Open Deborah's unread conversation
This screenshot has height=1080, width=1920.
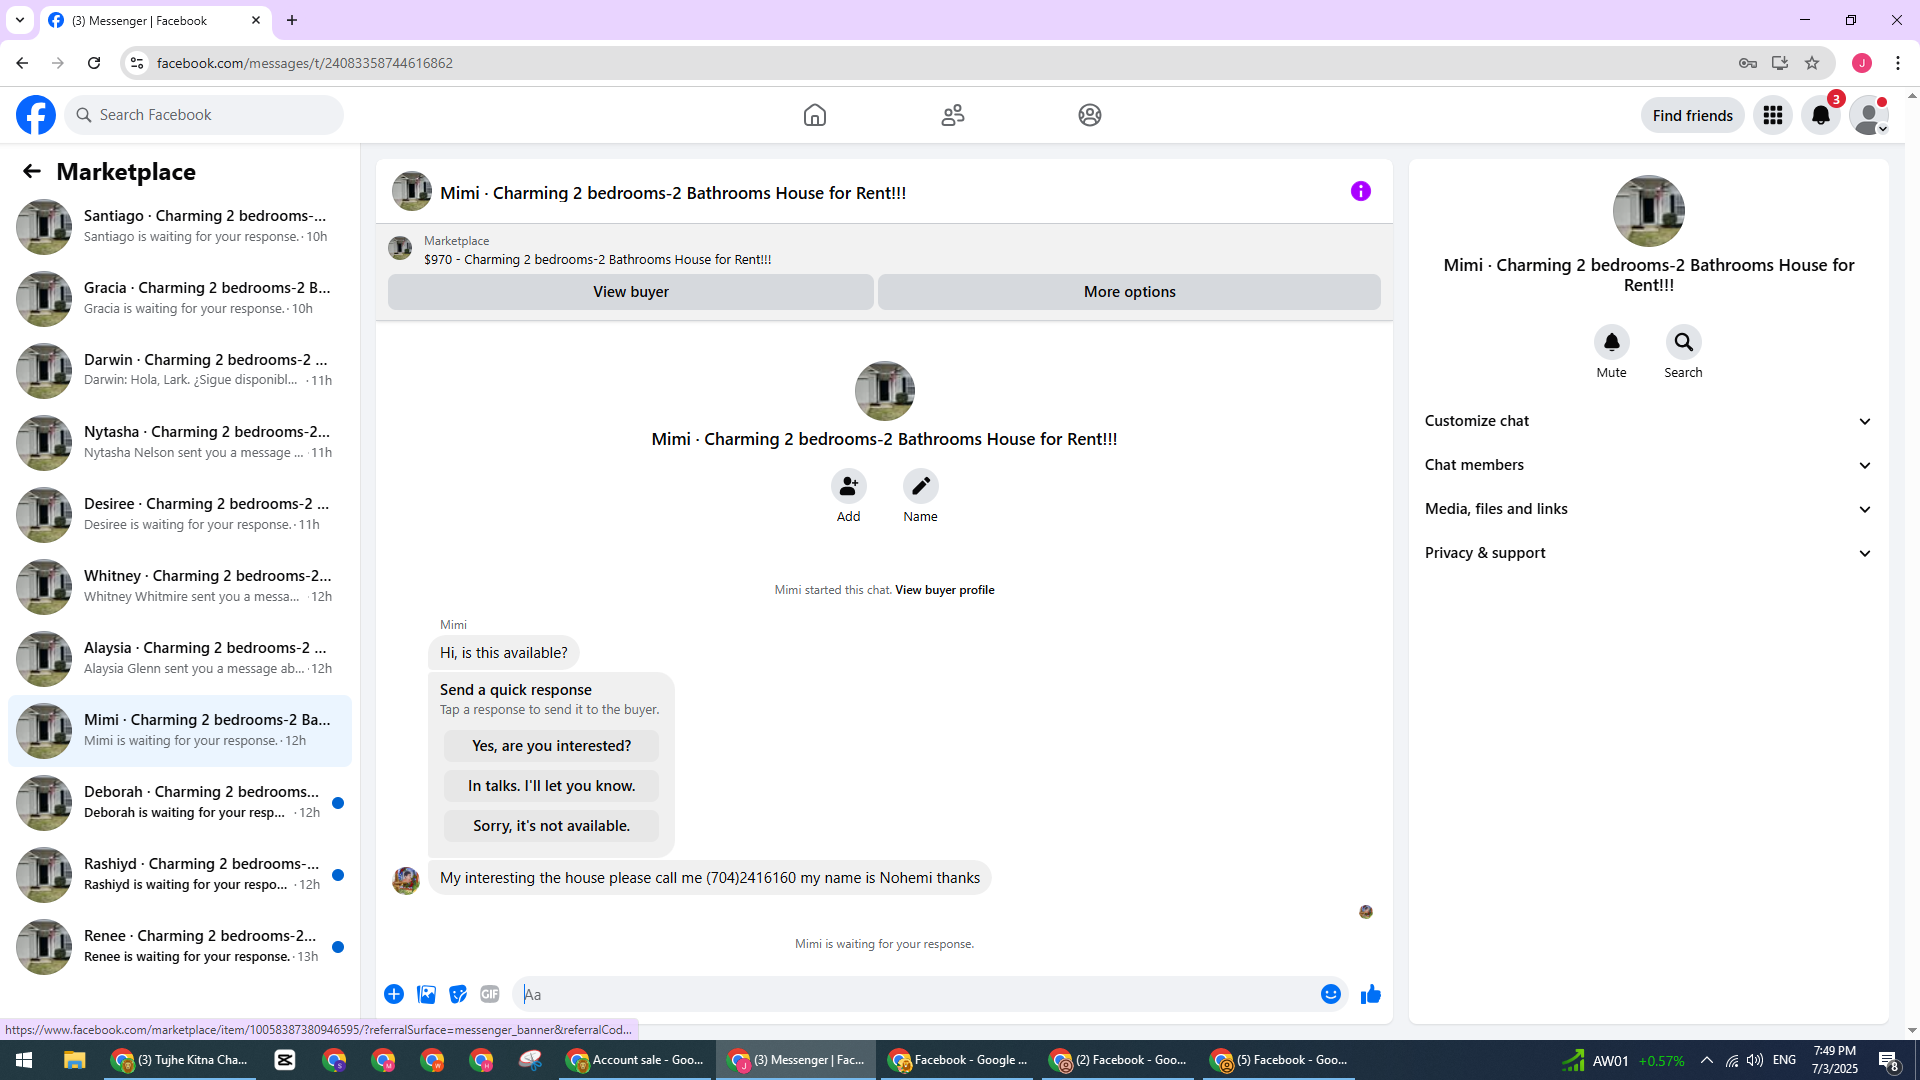tap(180, 802)
